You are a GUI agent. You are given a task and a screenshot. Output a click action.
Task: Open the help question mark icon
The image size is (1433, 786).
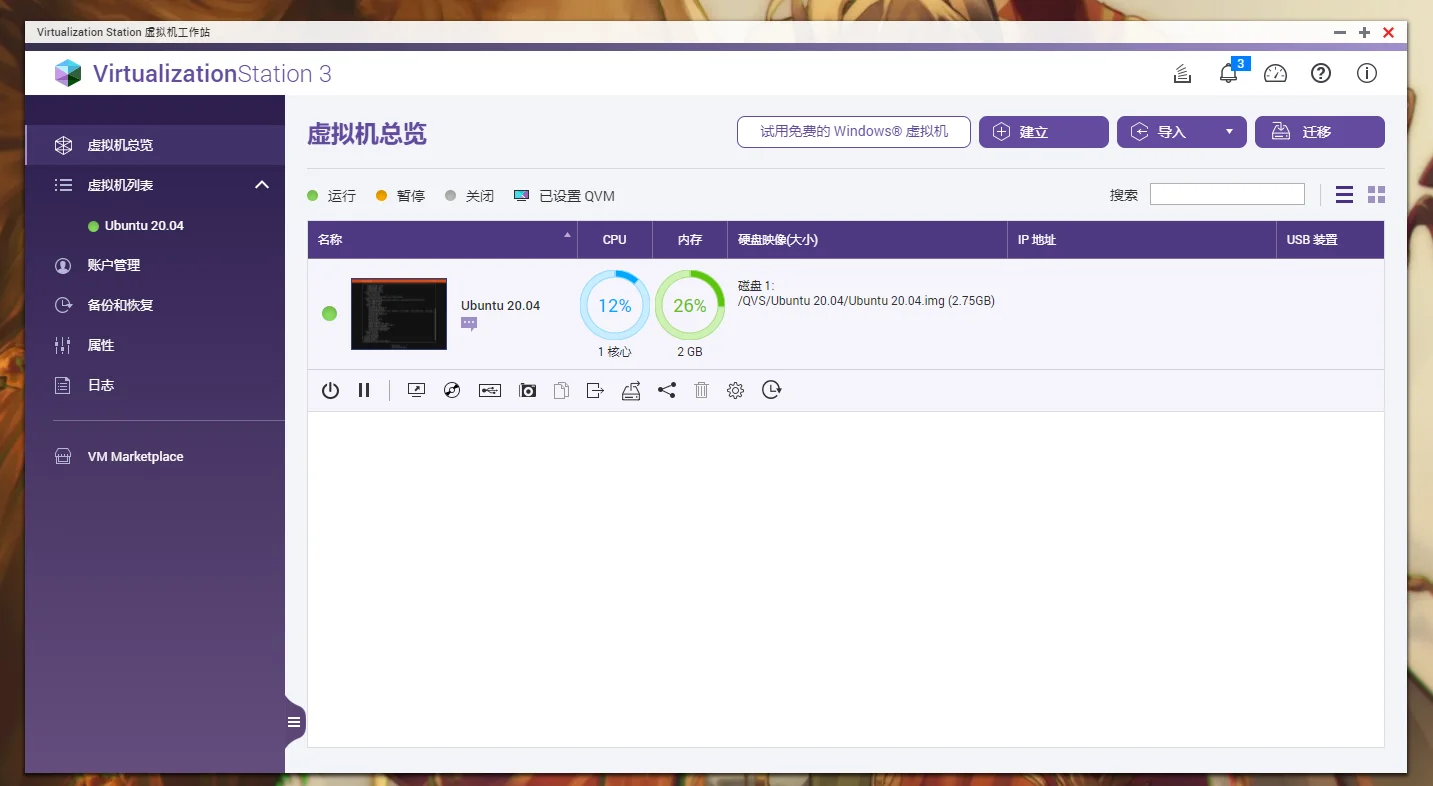[x=1321, y=73]
